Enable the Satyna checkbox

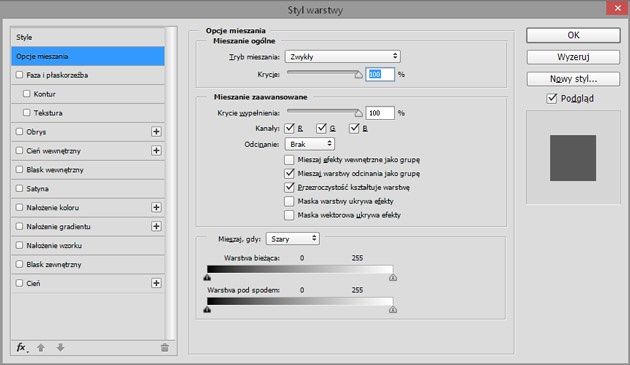tap(19, 188)
